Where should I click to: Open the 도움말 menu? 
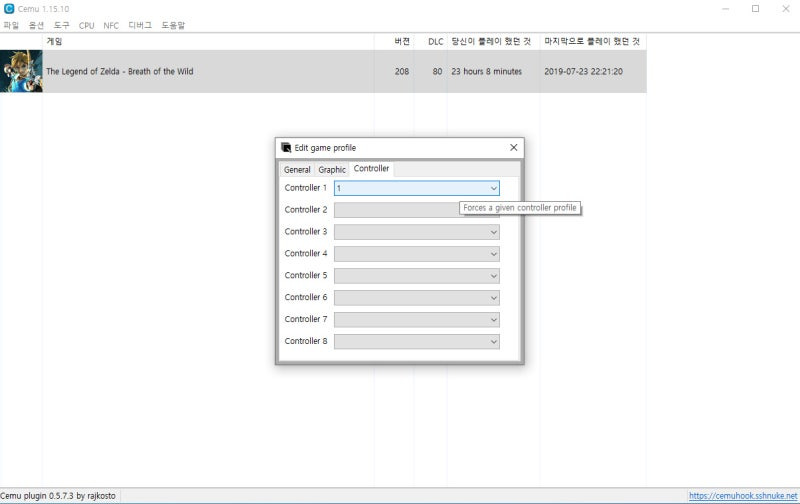(x=173, y=25)
